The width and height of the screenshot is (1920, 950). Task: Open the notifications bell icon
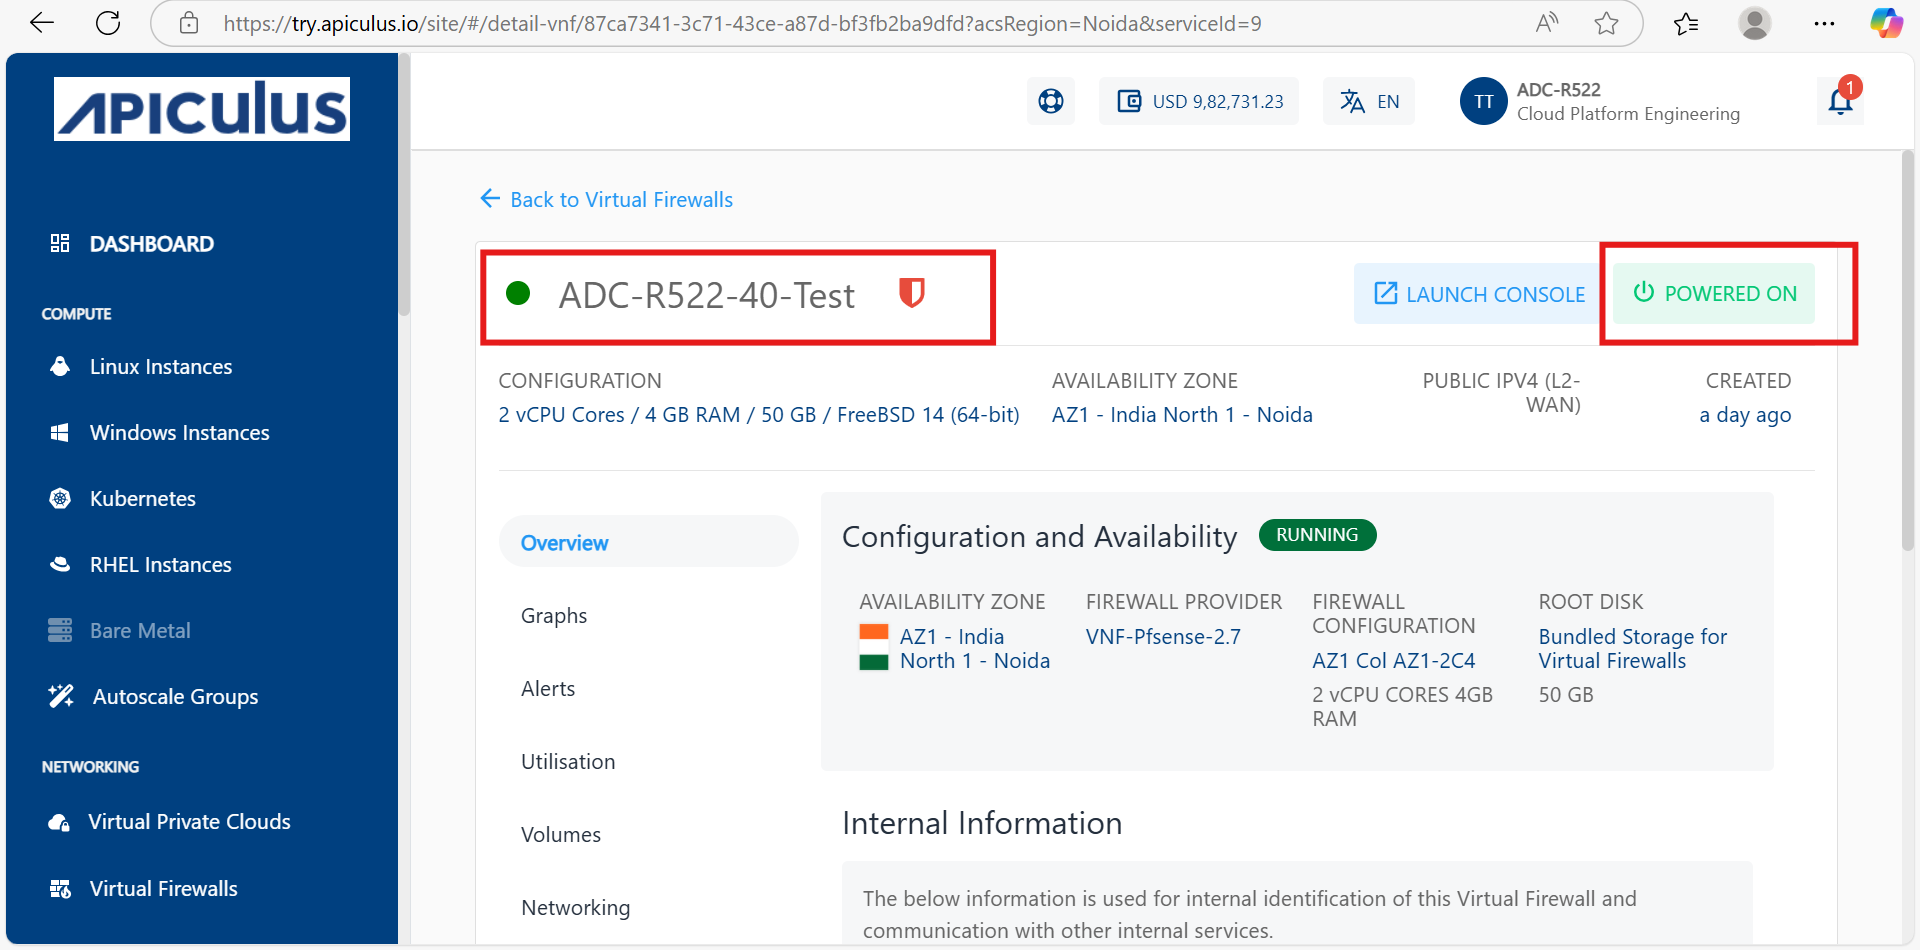1840,101
